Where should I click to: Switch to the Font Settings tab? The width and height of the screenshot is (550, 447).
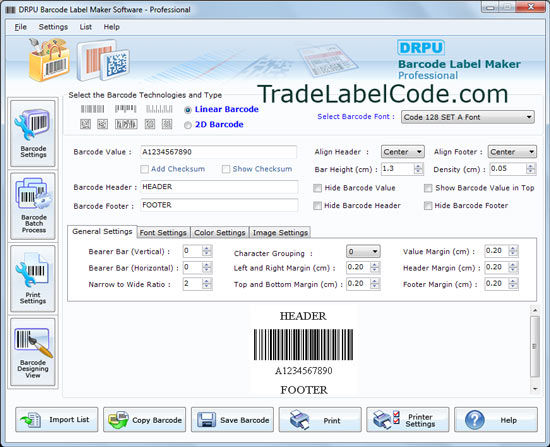click(163, 233)
